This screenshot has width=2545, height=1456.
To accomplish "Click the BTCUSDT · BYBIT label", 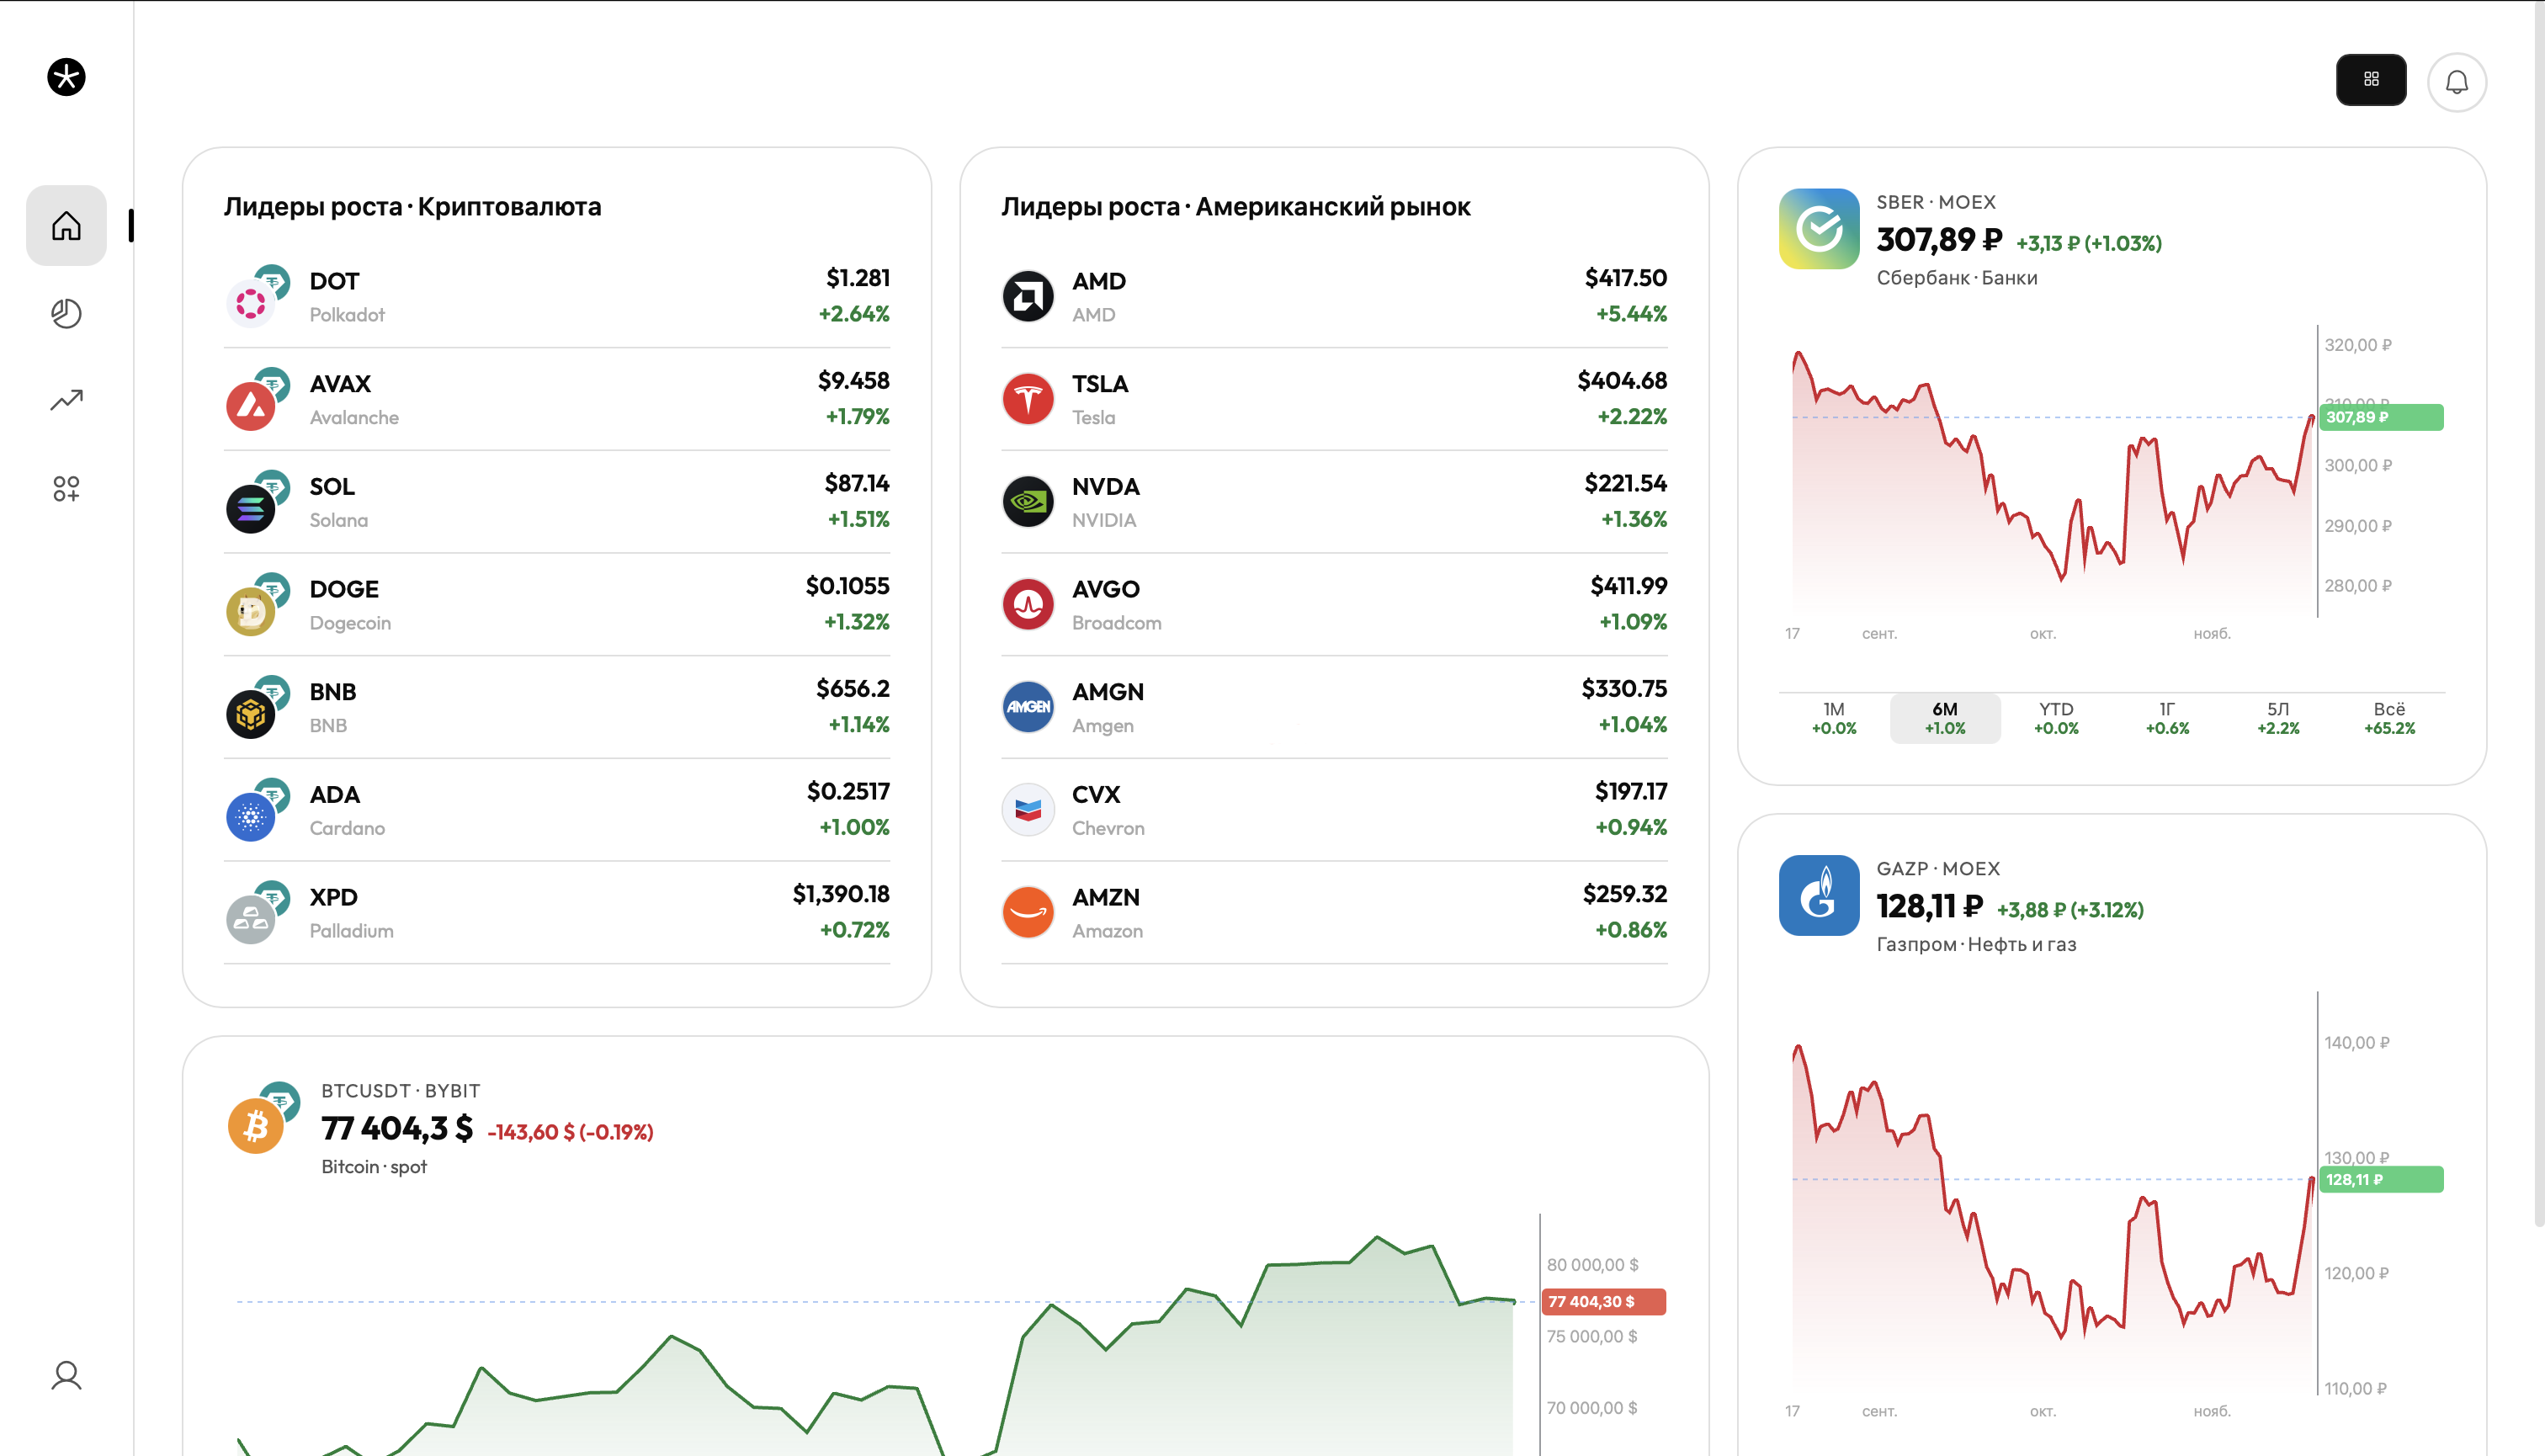I will tap(400, 1091).
